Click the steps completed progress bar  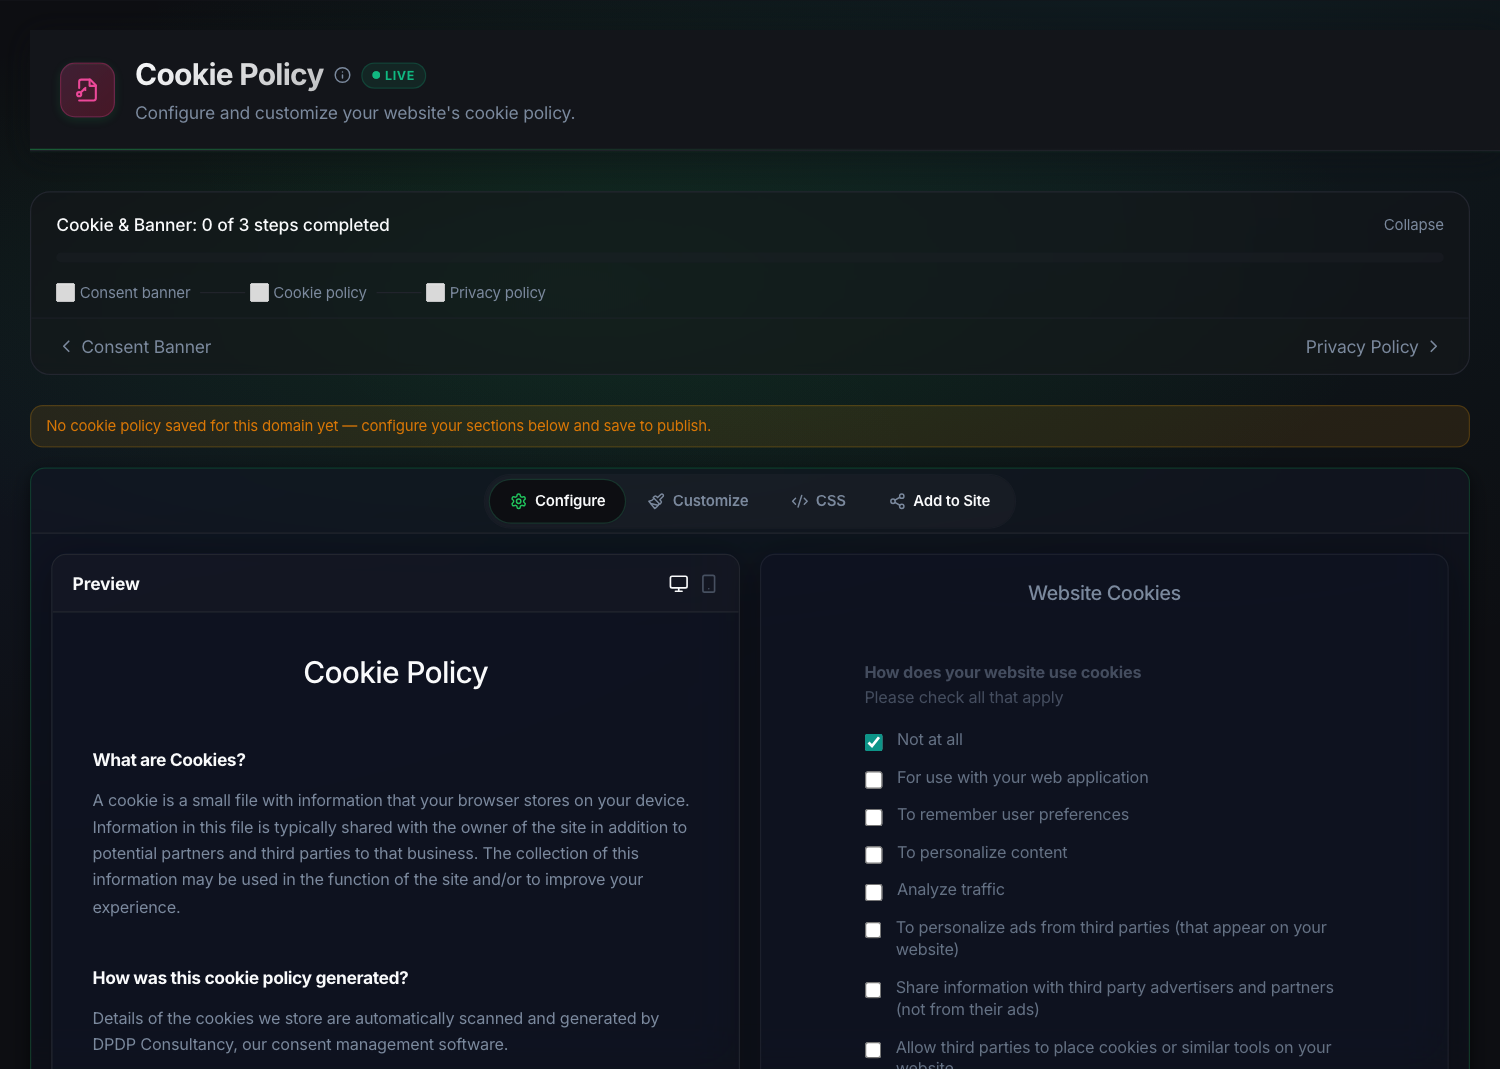pos(750,258)
